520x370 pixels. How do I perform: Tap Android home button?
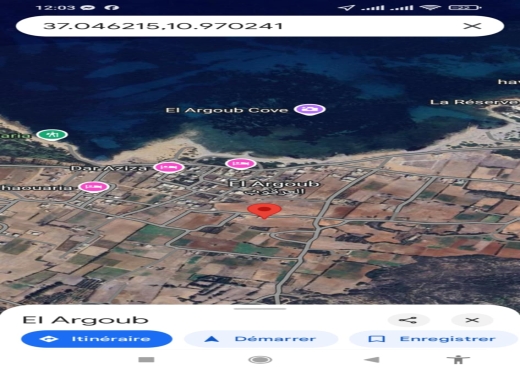click(x=260, y=359)
